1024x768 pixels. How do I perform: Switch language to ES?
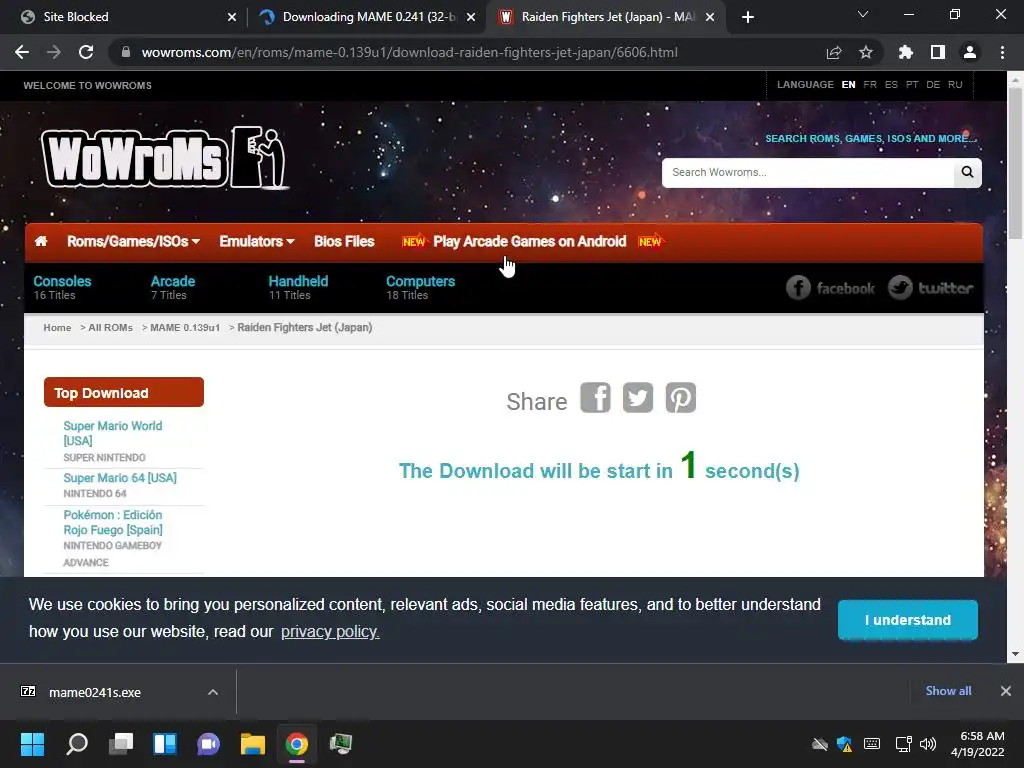tap(891, 85)
